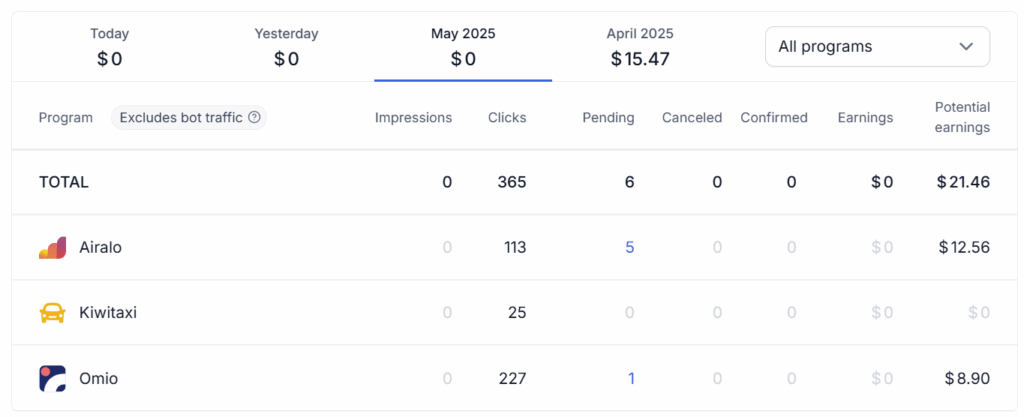Screen dimensions: 1024x417
Task: Switch to the Yesterday tab
Action: coord(286,46)
